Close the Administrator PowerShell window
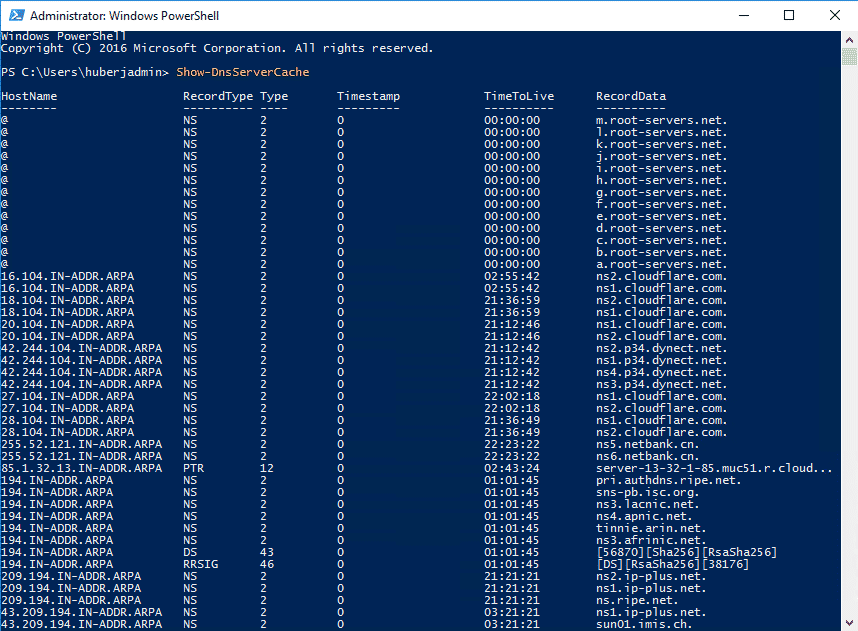Image resolution: width=858 pixels, height=631 pixels. (x=834, y=15)
